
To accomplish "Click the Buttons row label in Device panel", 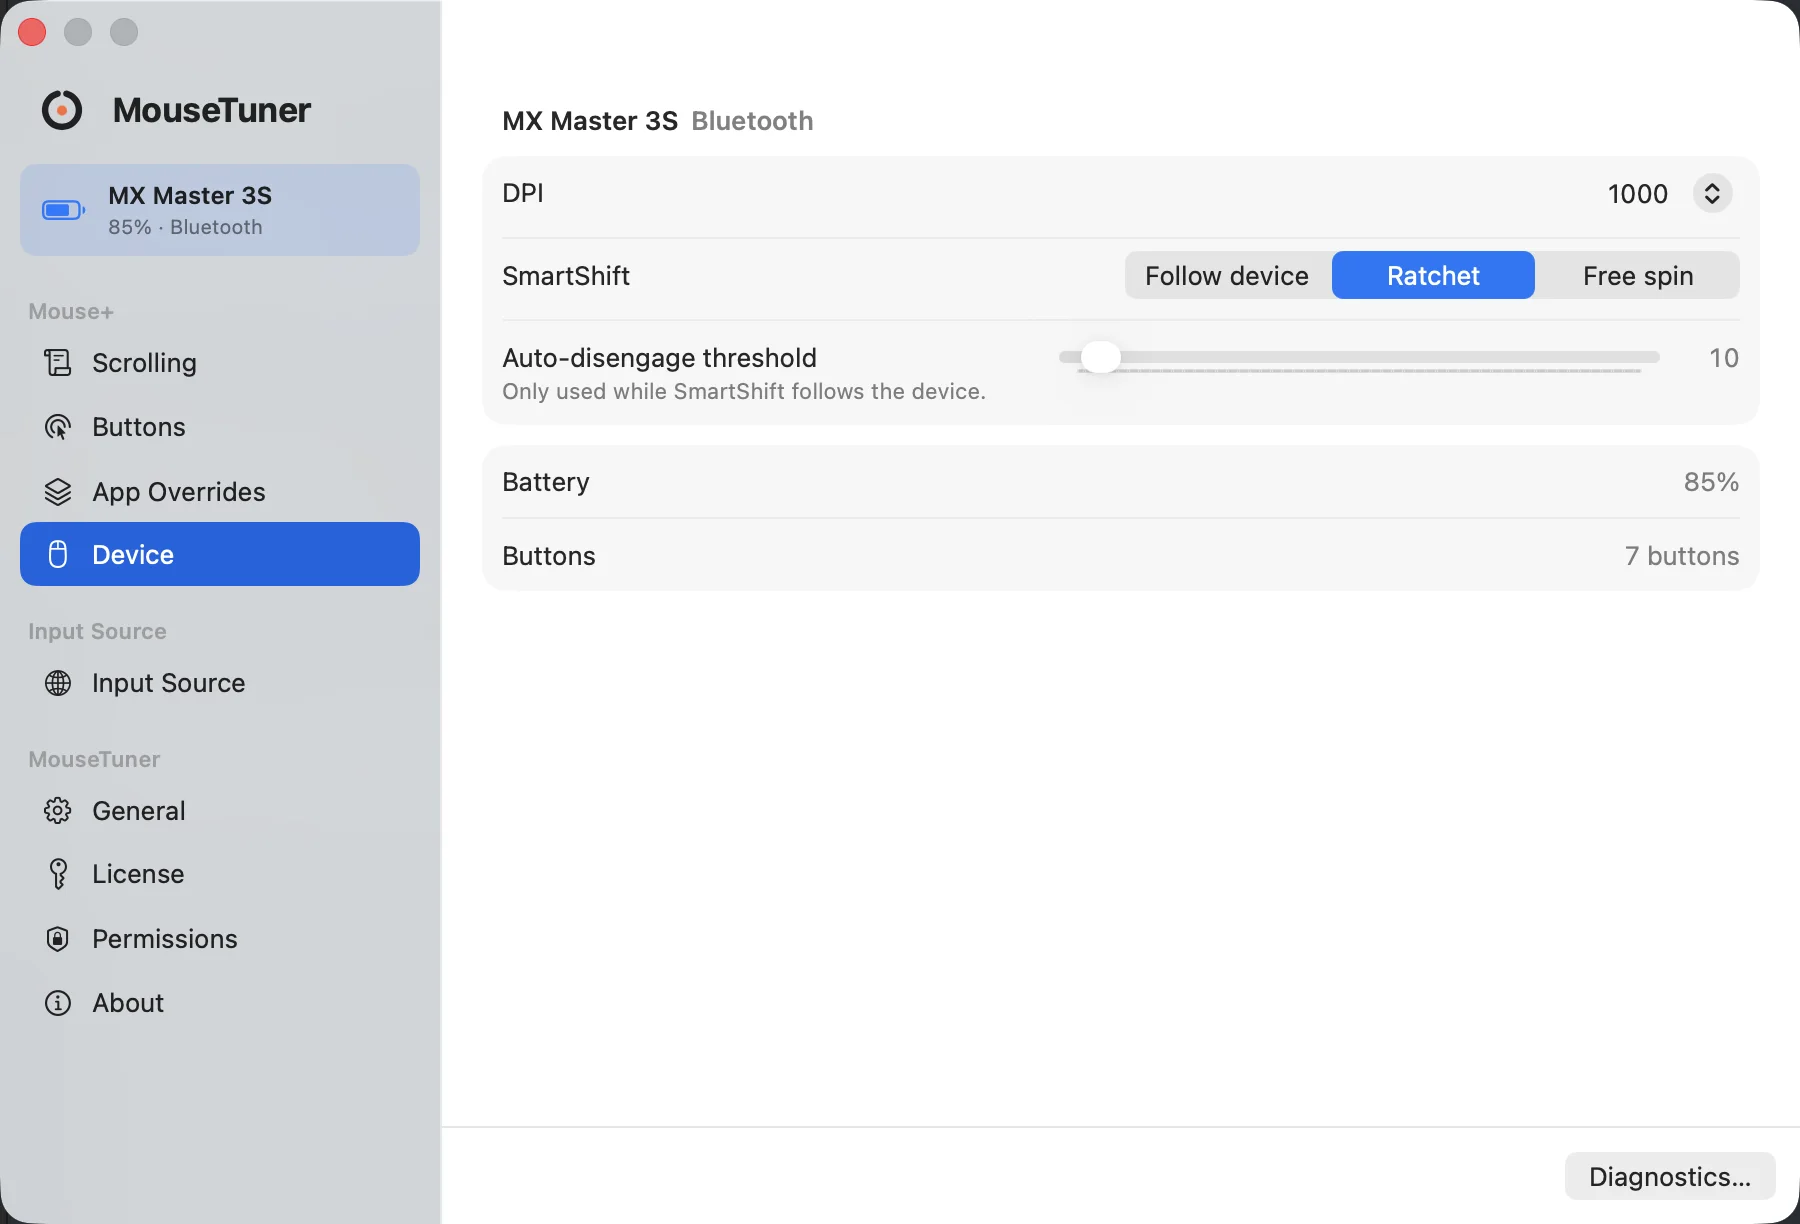I will 549,556.
